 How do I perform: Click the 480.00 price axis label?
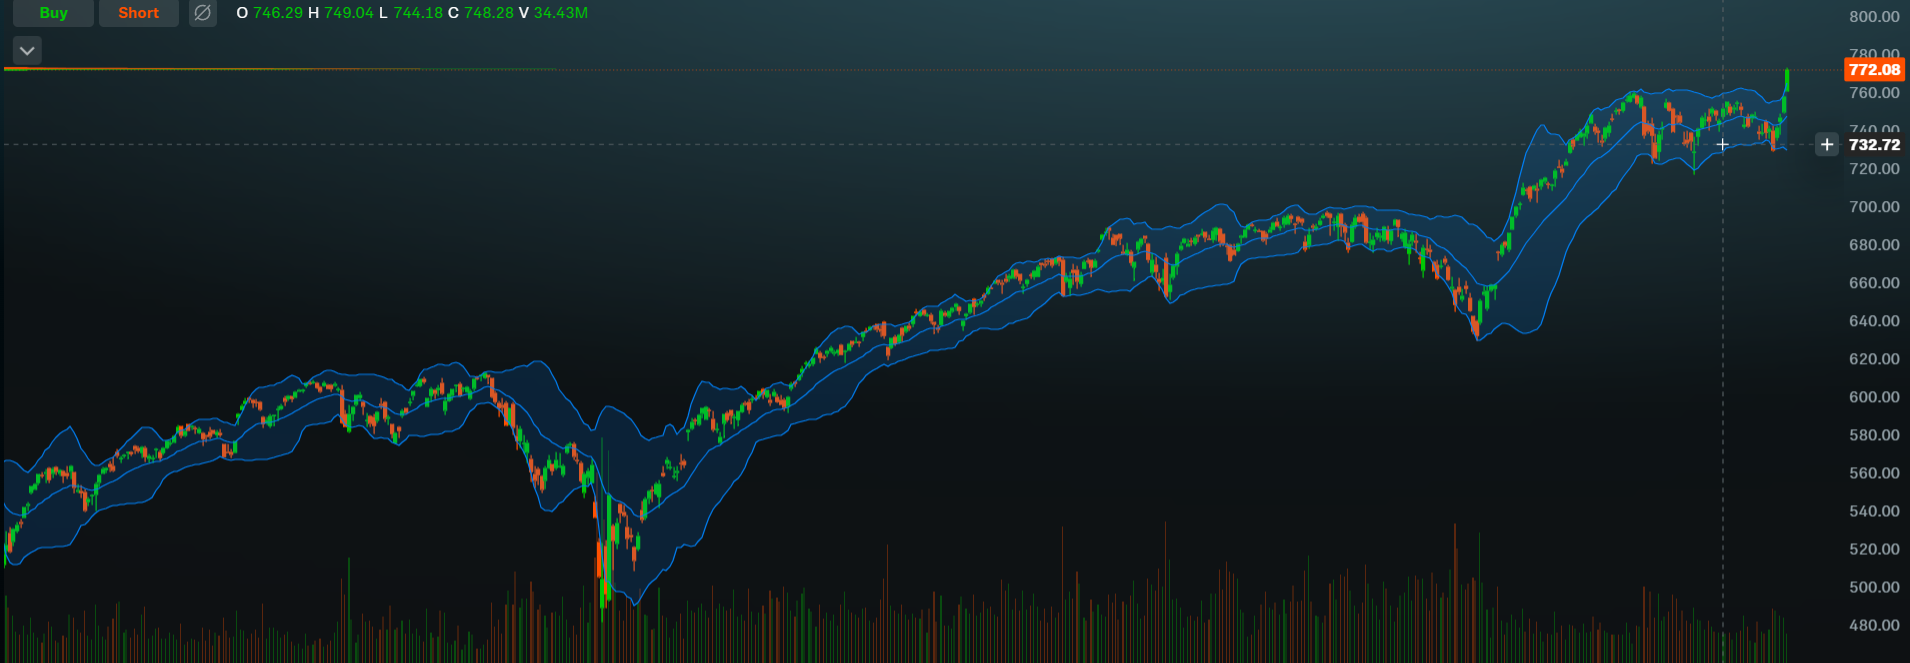click(1874, 625)
